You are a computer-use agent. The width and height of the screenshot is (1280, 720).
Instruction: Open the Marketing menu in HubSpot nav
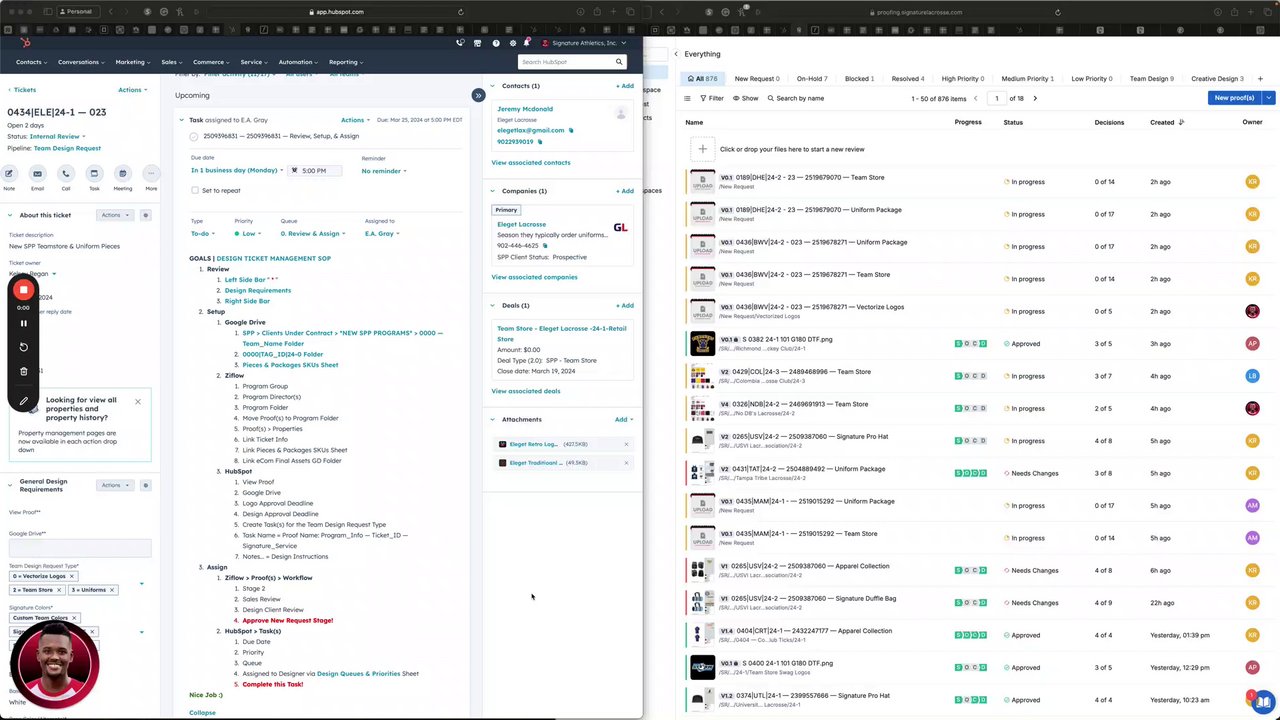click(x=132, y=62)
